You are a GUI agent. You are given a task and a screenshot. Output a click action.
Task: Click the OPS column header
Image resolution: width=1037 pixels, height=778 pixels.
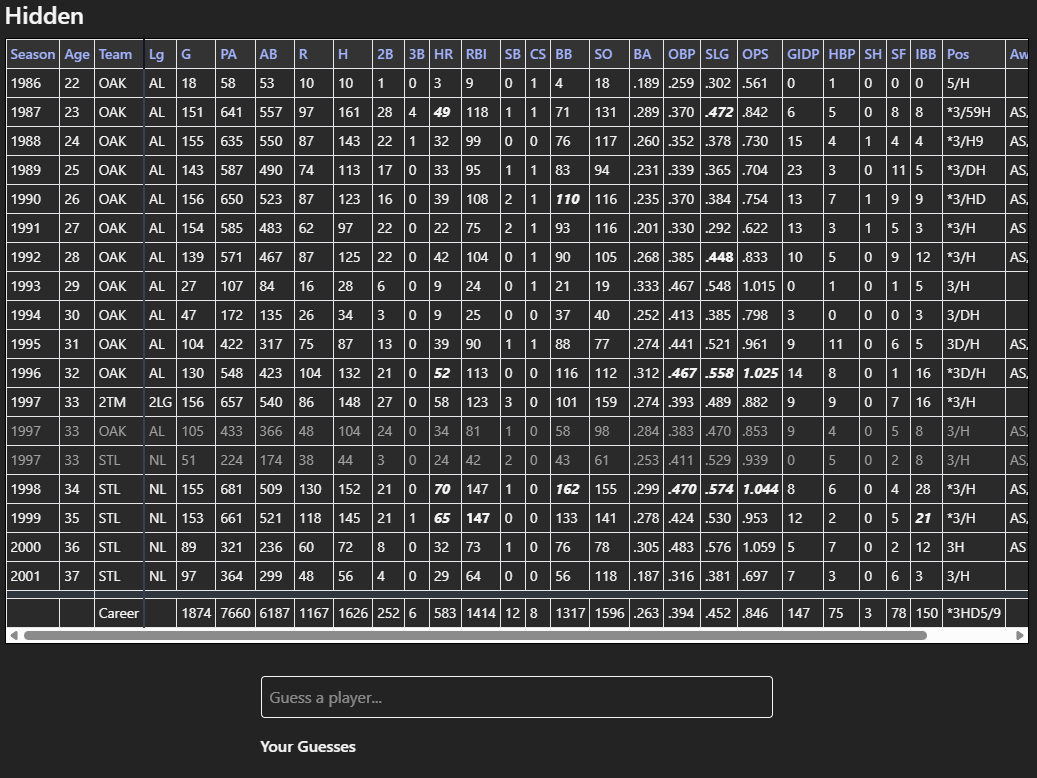pyautogui.click(x=755, y=54)
